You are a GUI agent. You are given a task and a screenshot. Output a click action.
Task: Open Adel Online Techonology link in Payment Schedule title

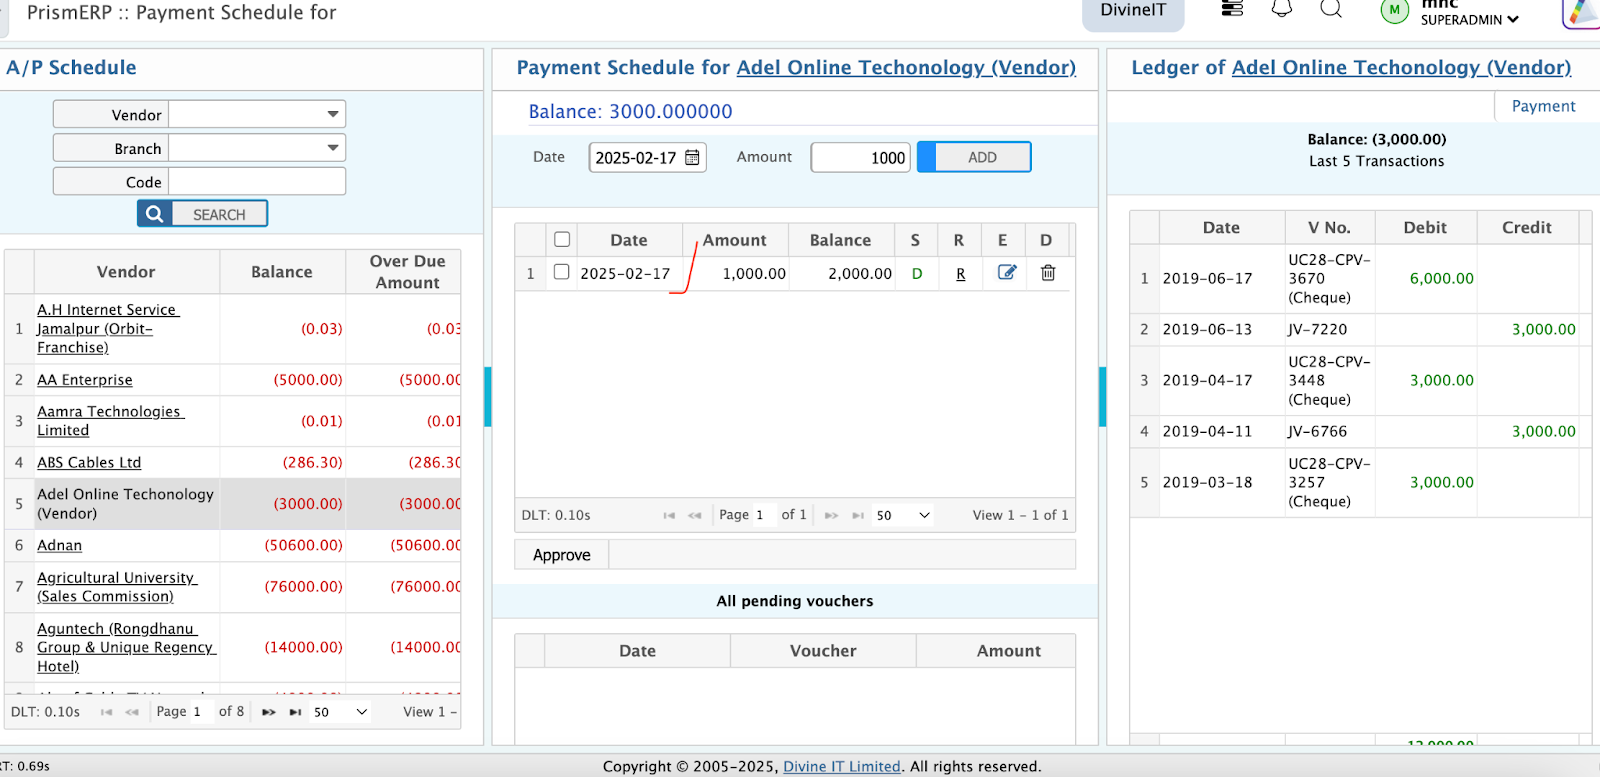tap(906, 67)
